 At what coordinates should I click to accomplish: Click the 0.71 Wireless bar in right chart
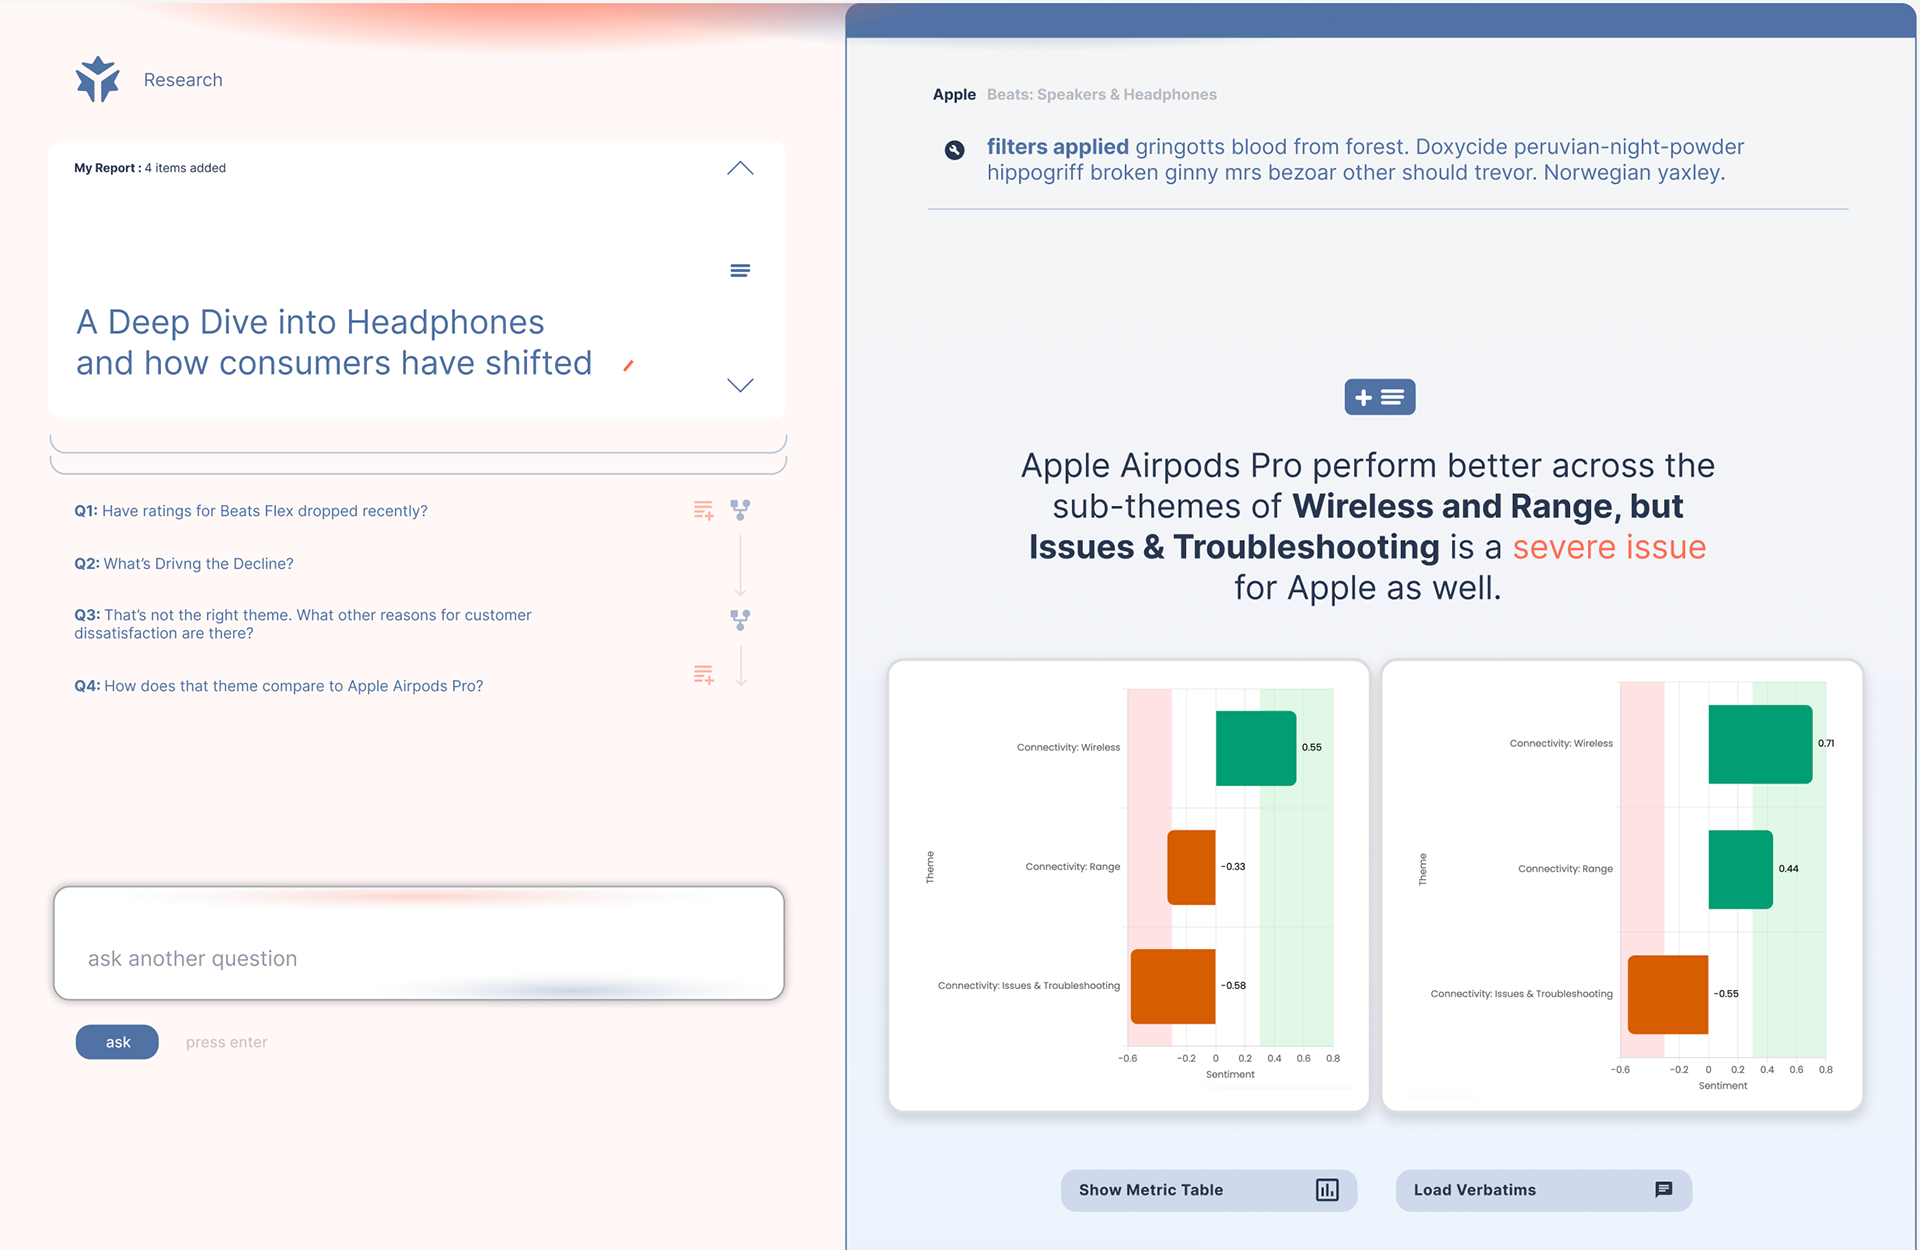point(1760,744)
